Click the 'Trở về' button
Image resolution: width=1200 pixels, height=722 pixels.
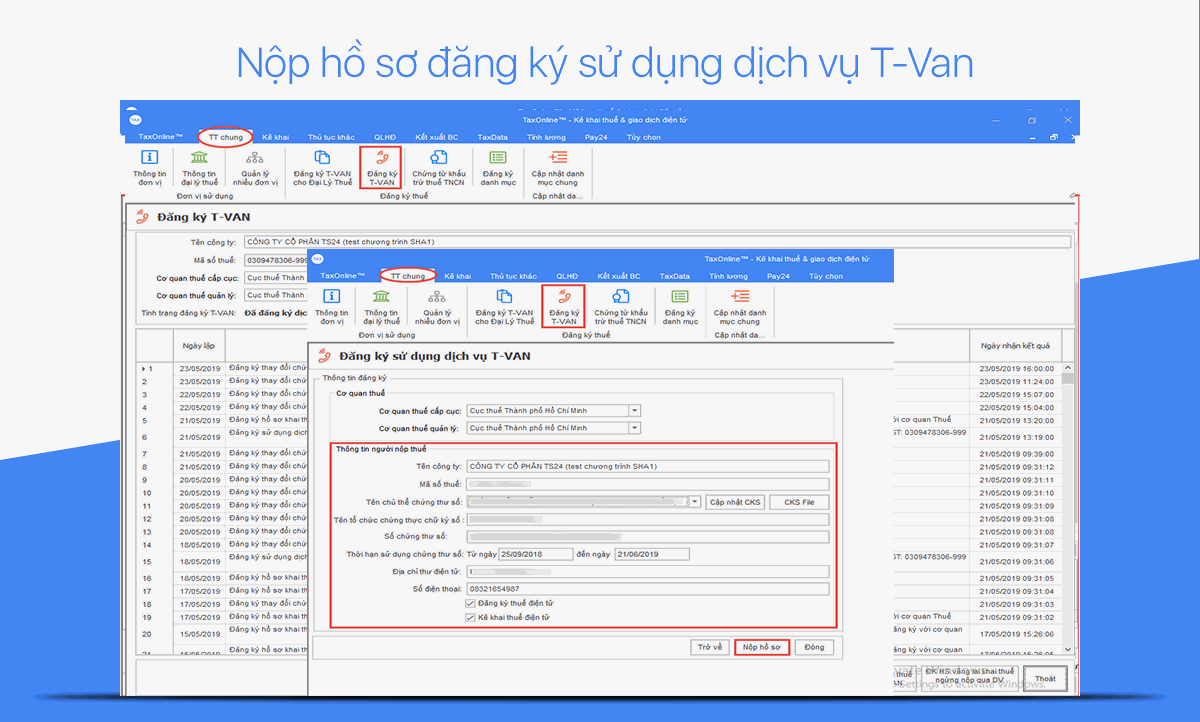click(710, 647)
